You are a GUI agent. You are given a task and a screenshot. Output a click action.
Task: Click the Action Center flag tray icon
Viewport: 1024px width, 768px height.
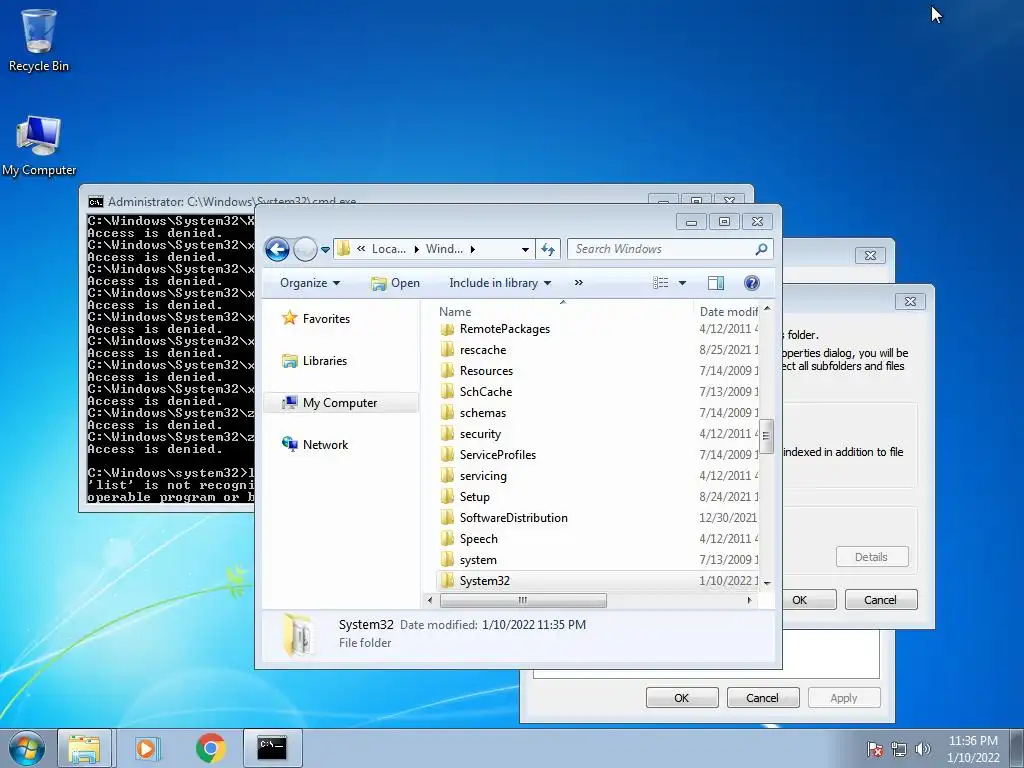pos(875,749)
